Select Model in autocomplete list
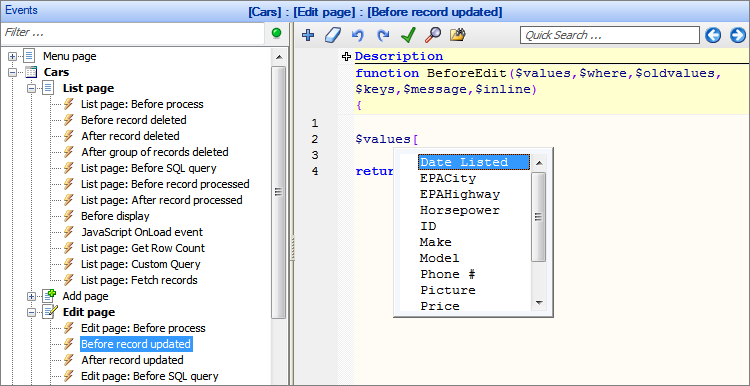Viewport: 750px width, 386px height. pyautogui.click(x=440, y=258)
